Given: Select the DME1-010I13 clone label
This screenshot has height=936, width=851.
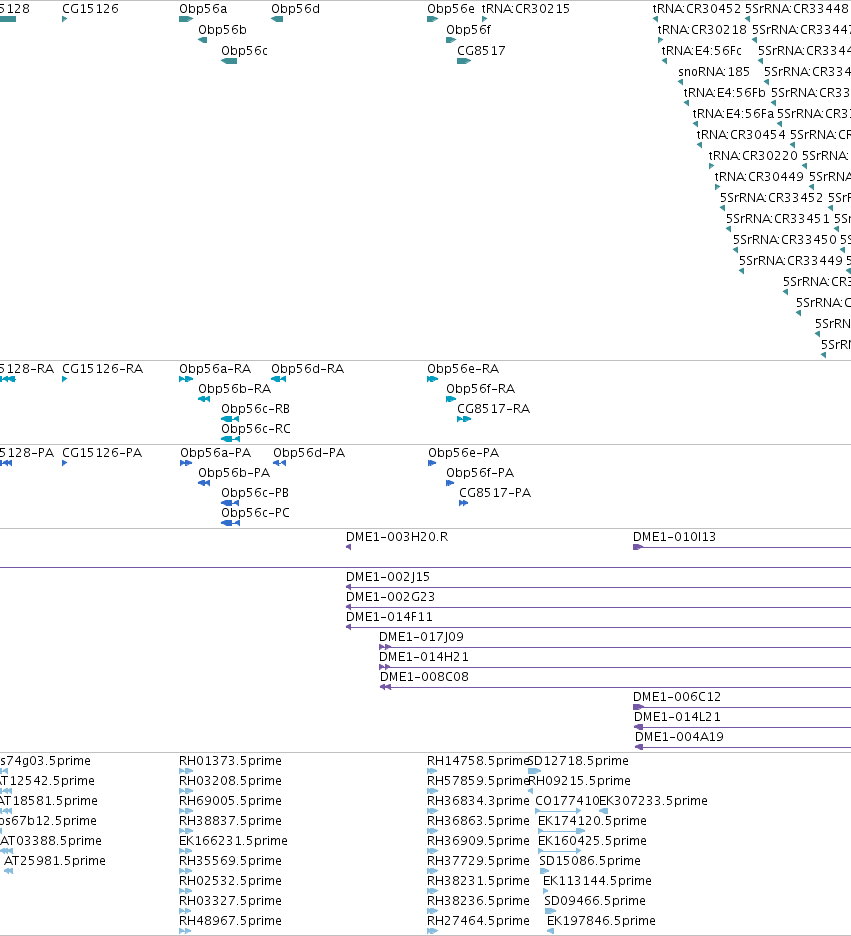Looking at the screenshot, I should tap(674, 537).
